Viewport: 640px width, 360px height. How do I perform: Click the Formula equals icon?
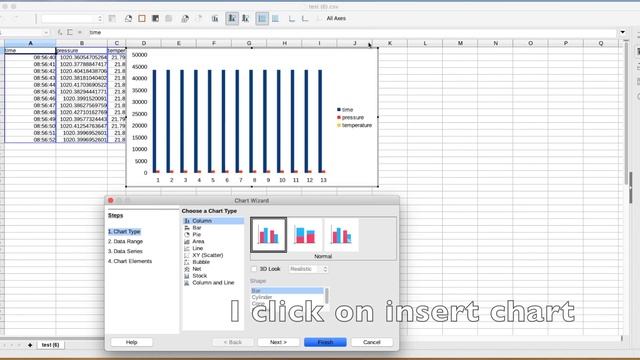point(80,32)
